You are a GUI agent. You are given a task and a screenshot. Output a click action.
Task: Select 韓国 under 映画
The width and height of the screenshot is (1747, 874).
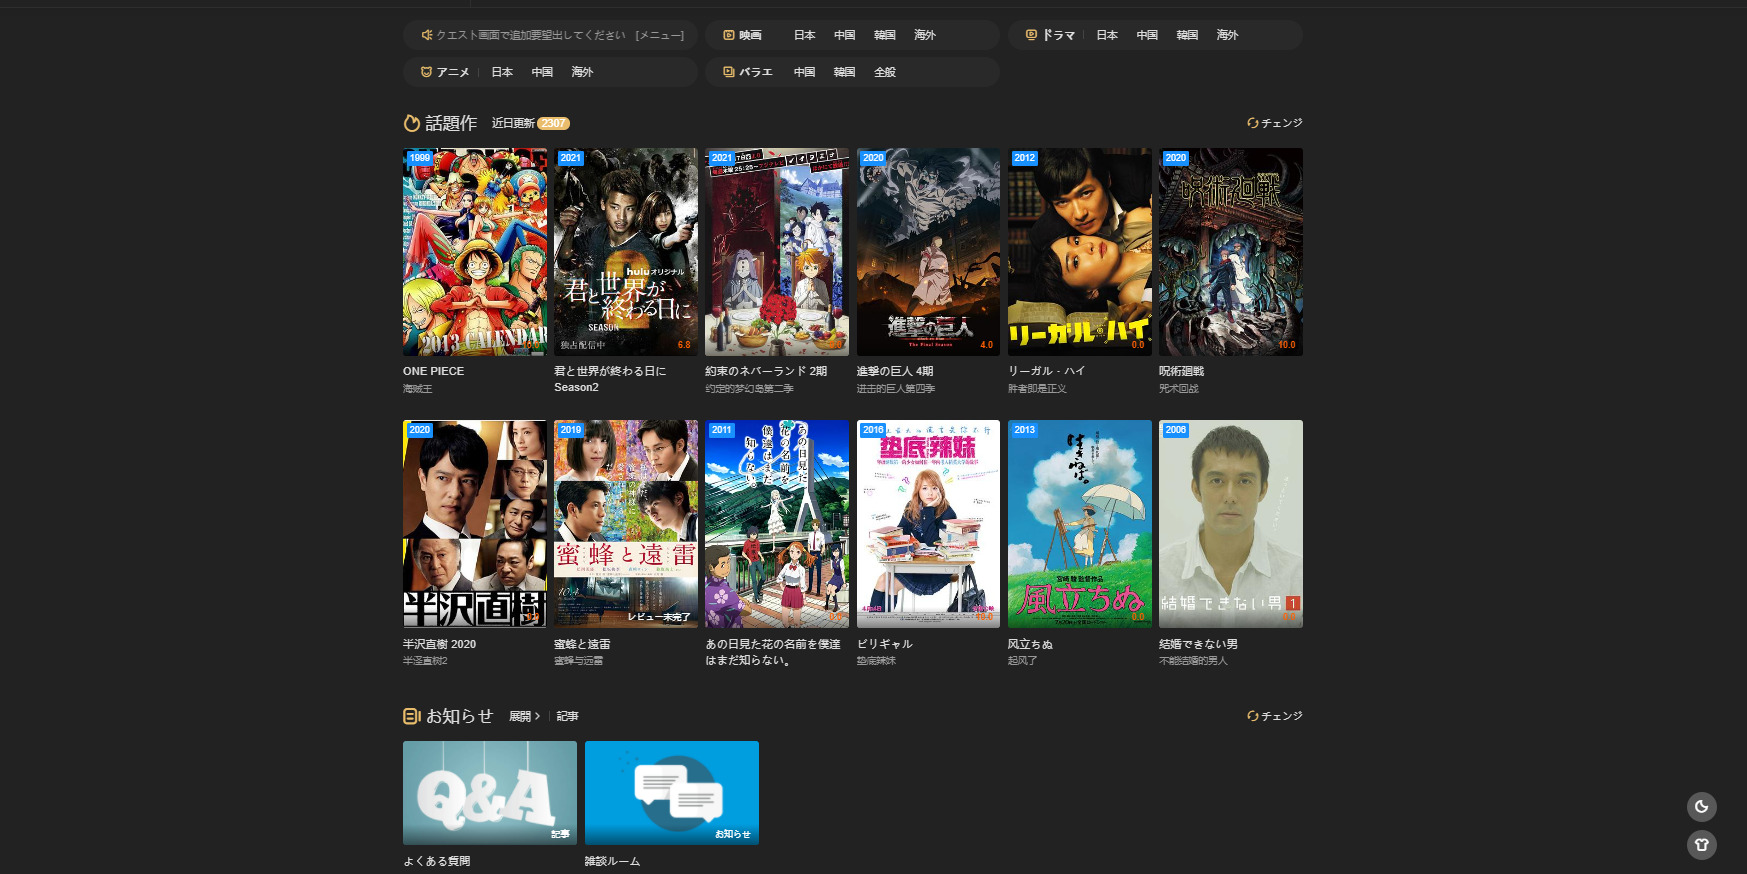[x=885, y=35]
